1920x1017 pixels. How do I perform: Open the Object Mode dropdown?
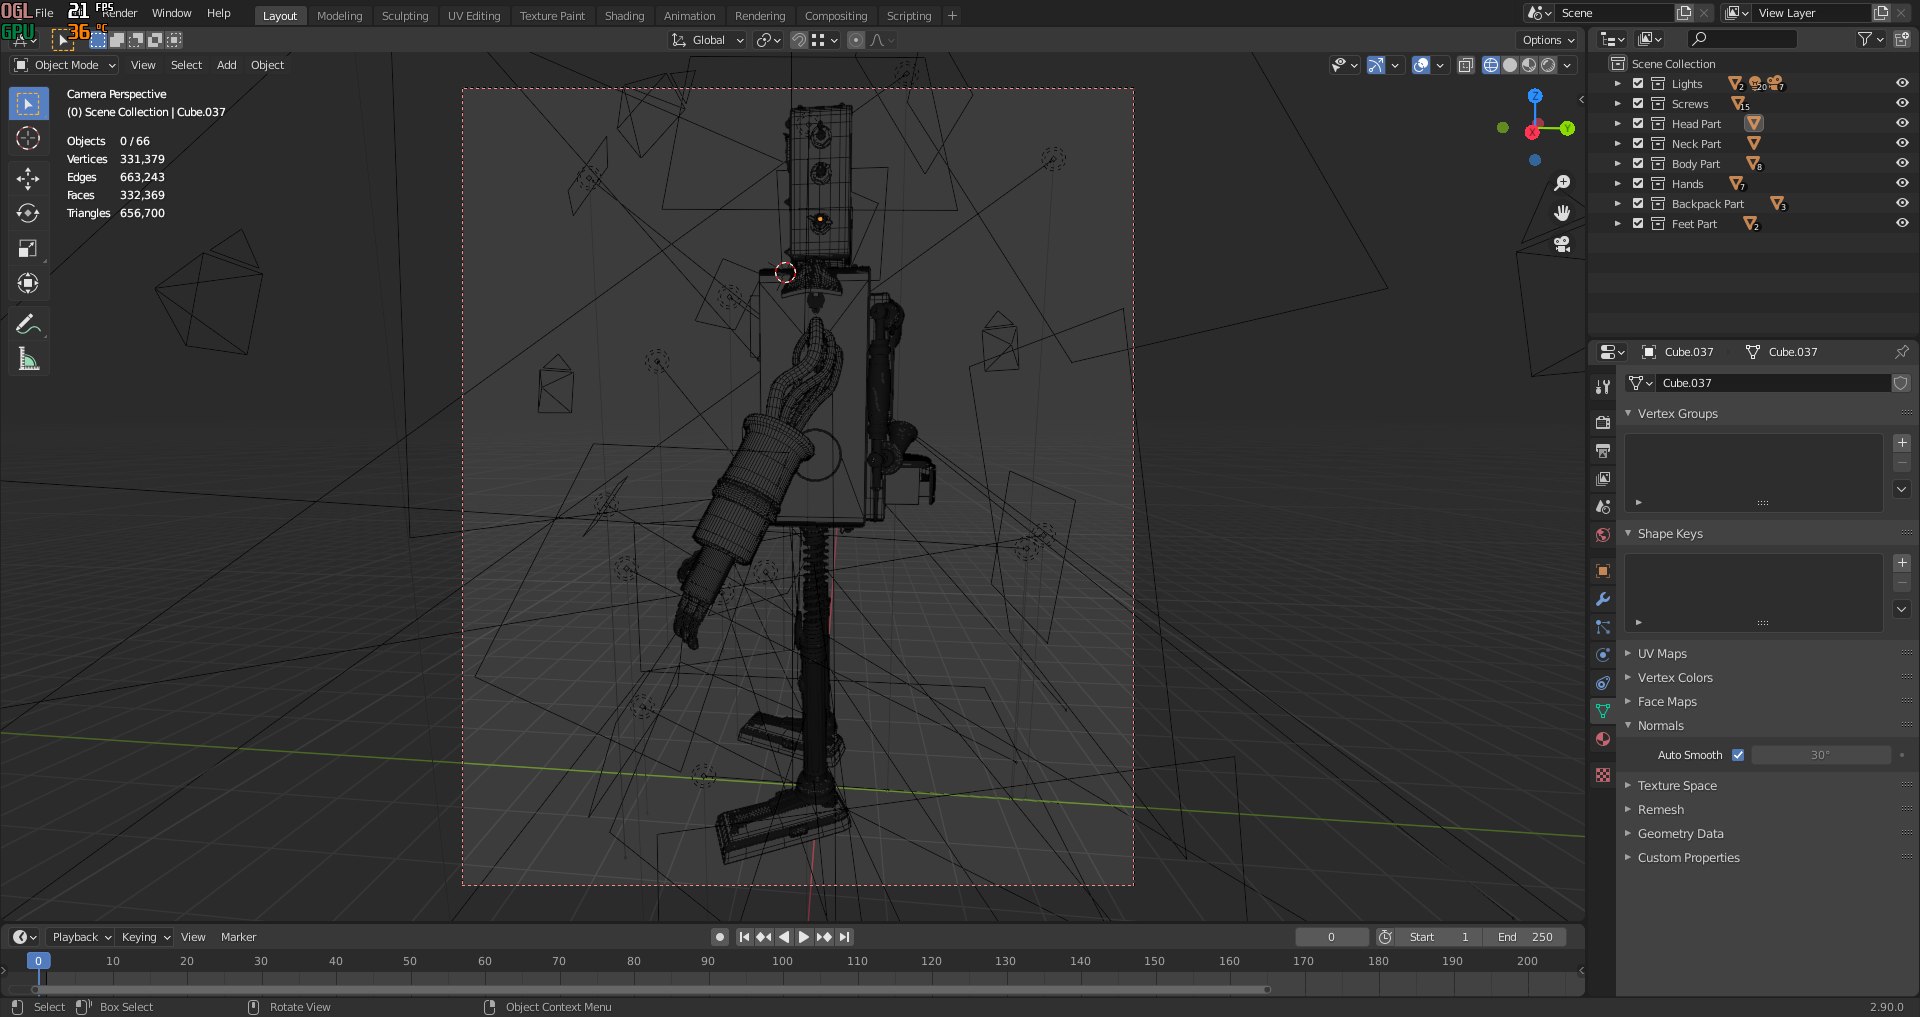[x=66, y=65]
